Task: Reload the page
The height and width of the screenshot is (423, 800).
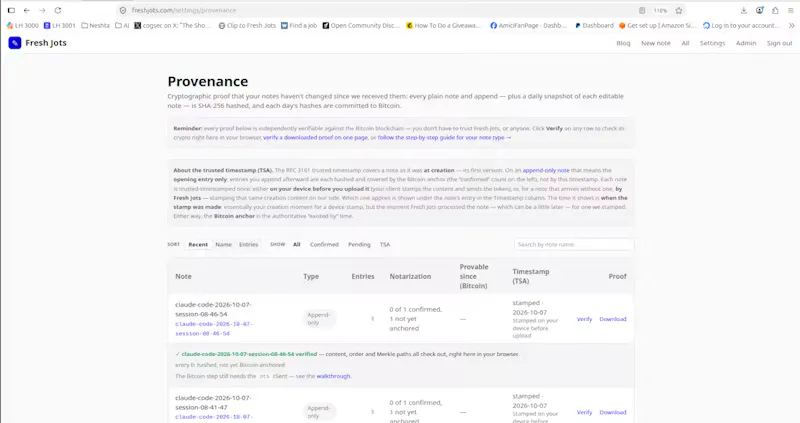Action: tap(58, 10)
